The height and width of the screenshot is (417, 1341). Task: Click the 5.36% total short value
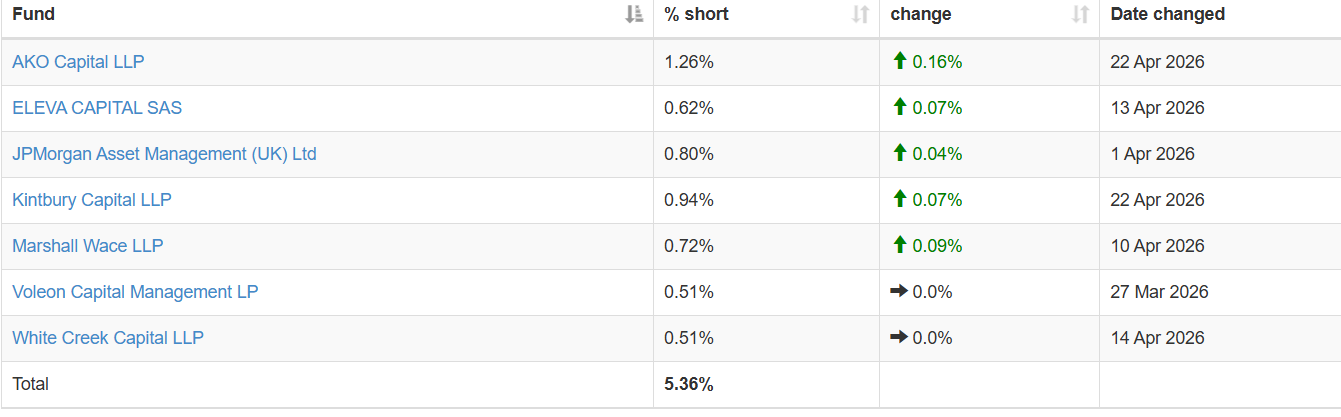tap(689, 384)
